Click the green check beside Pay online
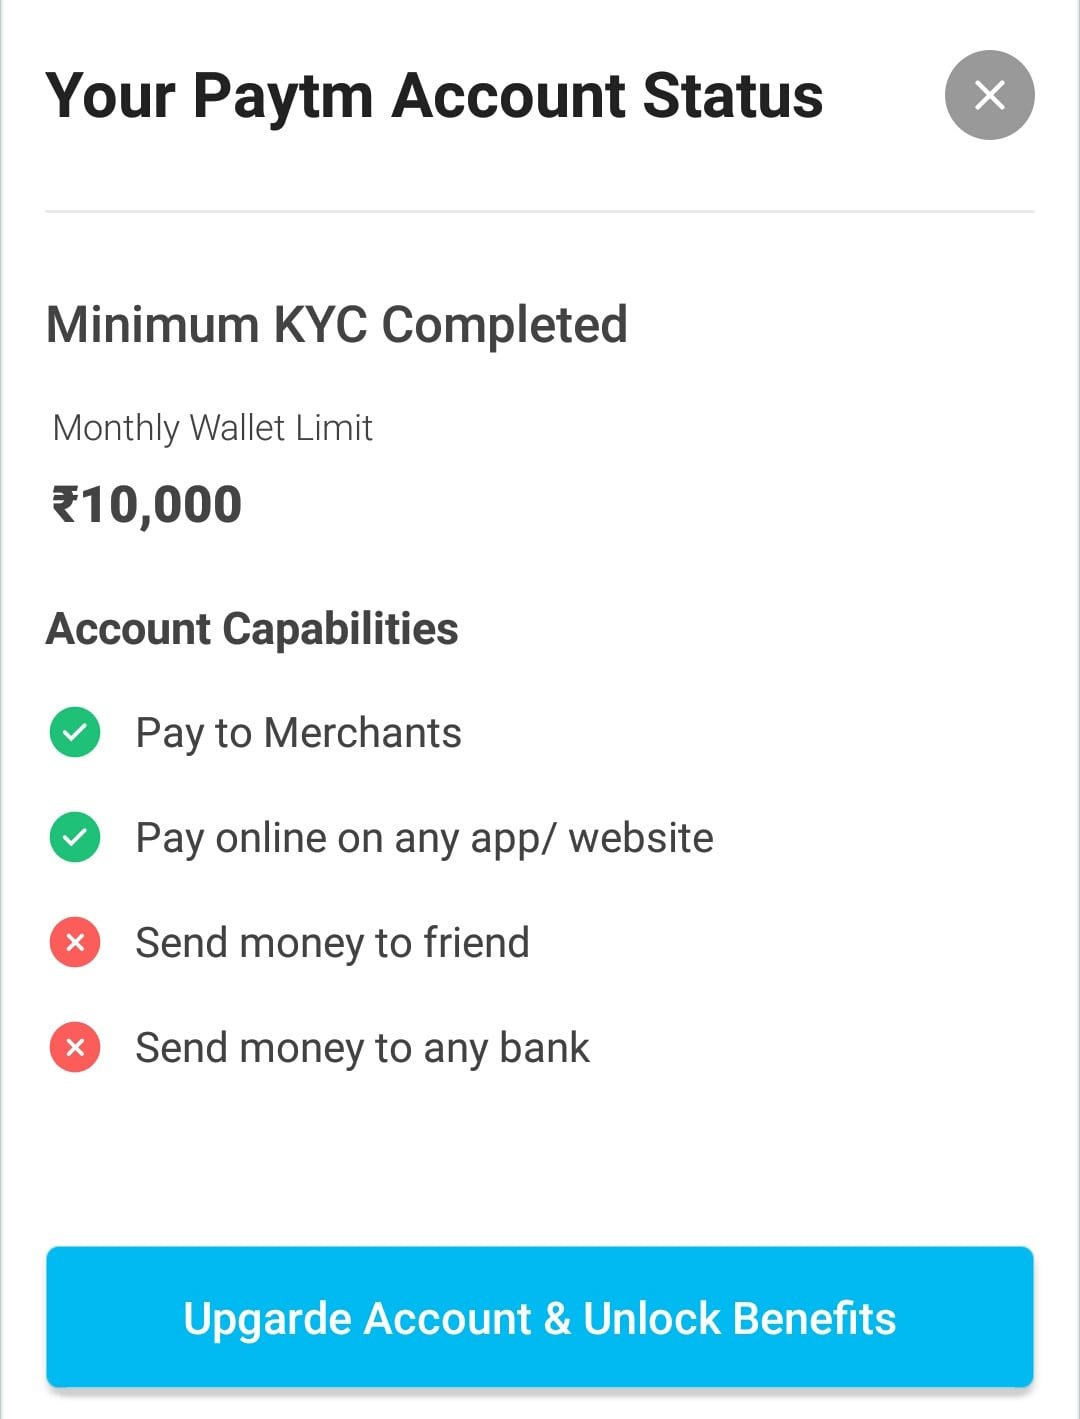Image resolution: width=1080 pixels, height=1419 pixels. (x=75, y=837)
